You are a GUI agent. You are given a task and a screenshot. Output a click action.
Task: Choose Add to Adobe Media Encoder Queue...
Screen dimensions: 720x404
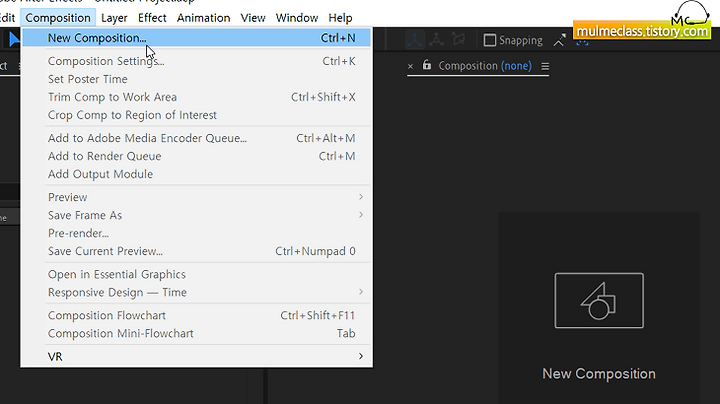(x=197, y=138)
